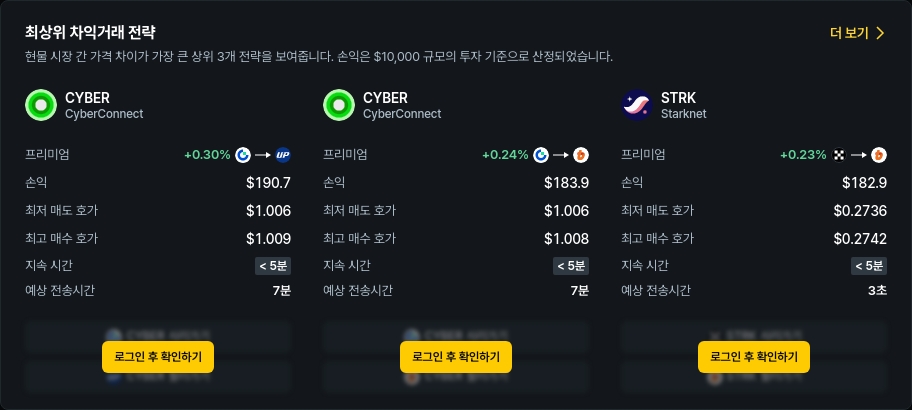This screenshot has height=410, width=912.
Task: Click the OKX exchange icon in the STRK card
Action: [839, 155]
